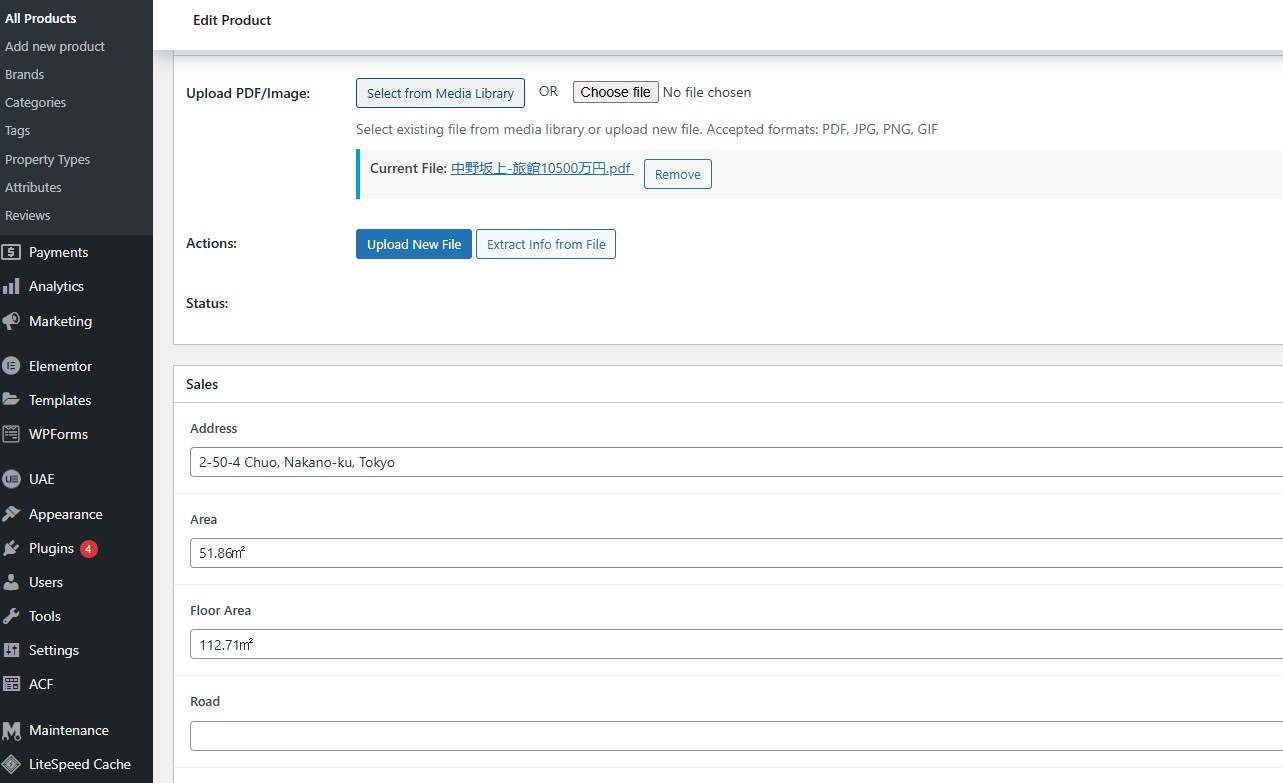Open Analytics via its bar chart icon

click(11, 286)
